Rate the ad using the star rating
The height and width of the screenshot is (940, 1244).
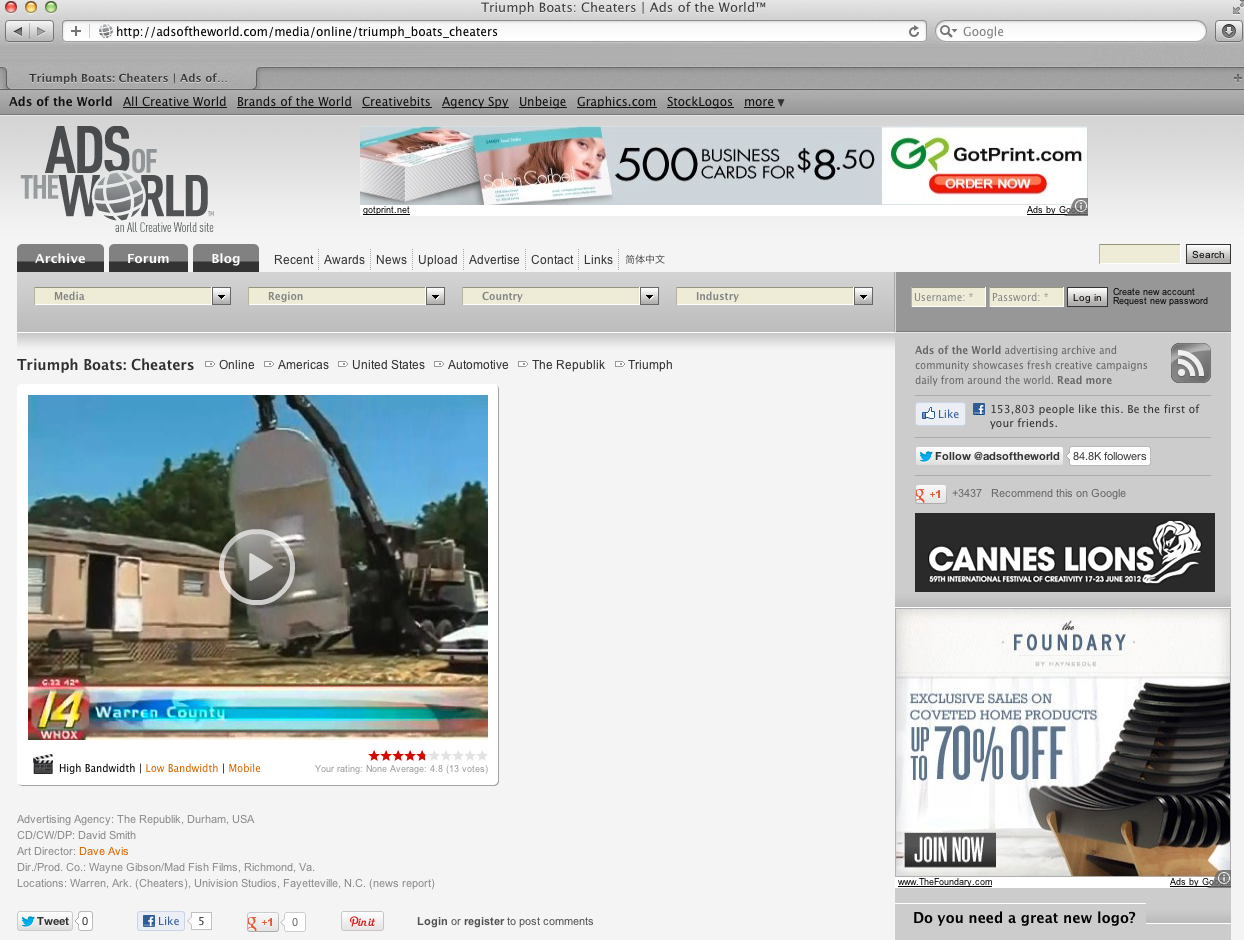[x=428, y=755]
